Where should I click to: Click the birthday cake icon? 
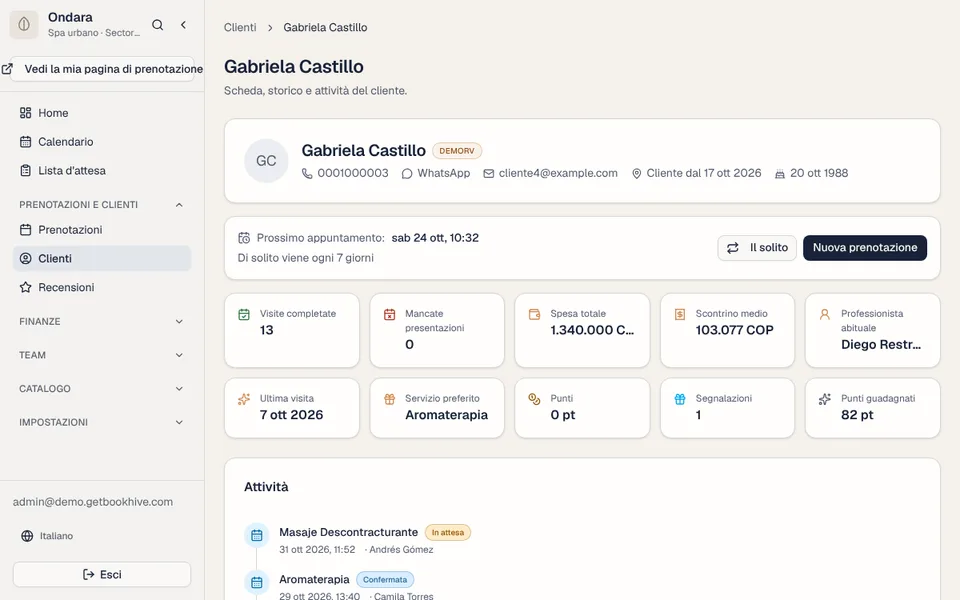(x=780, y=174)
